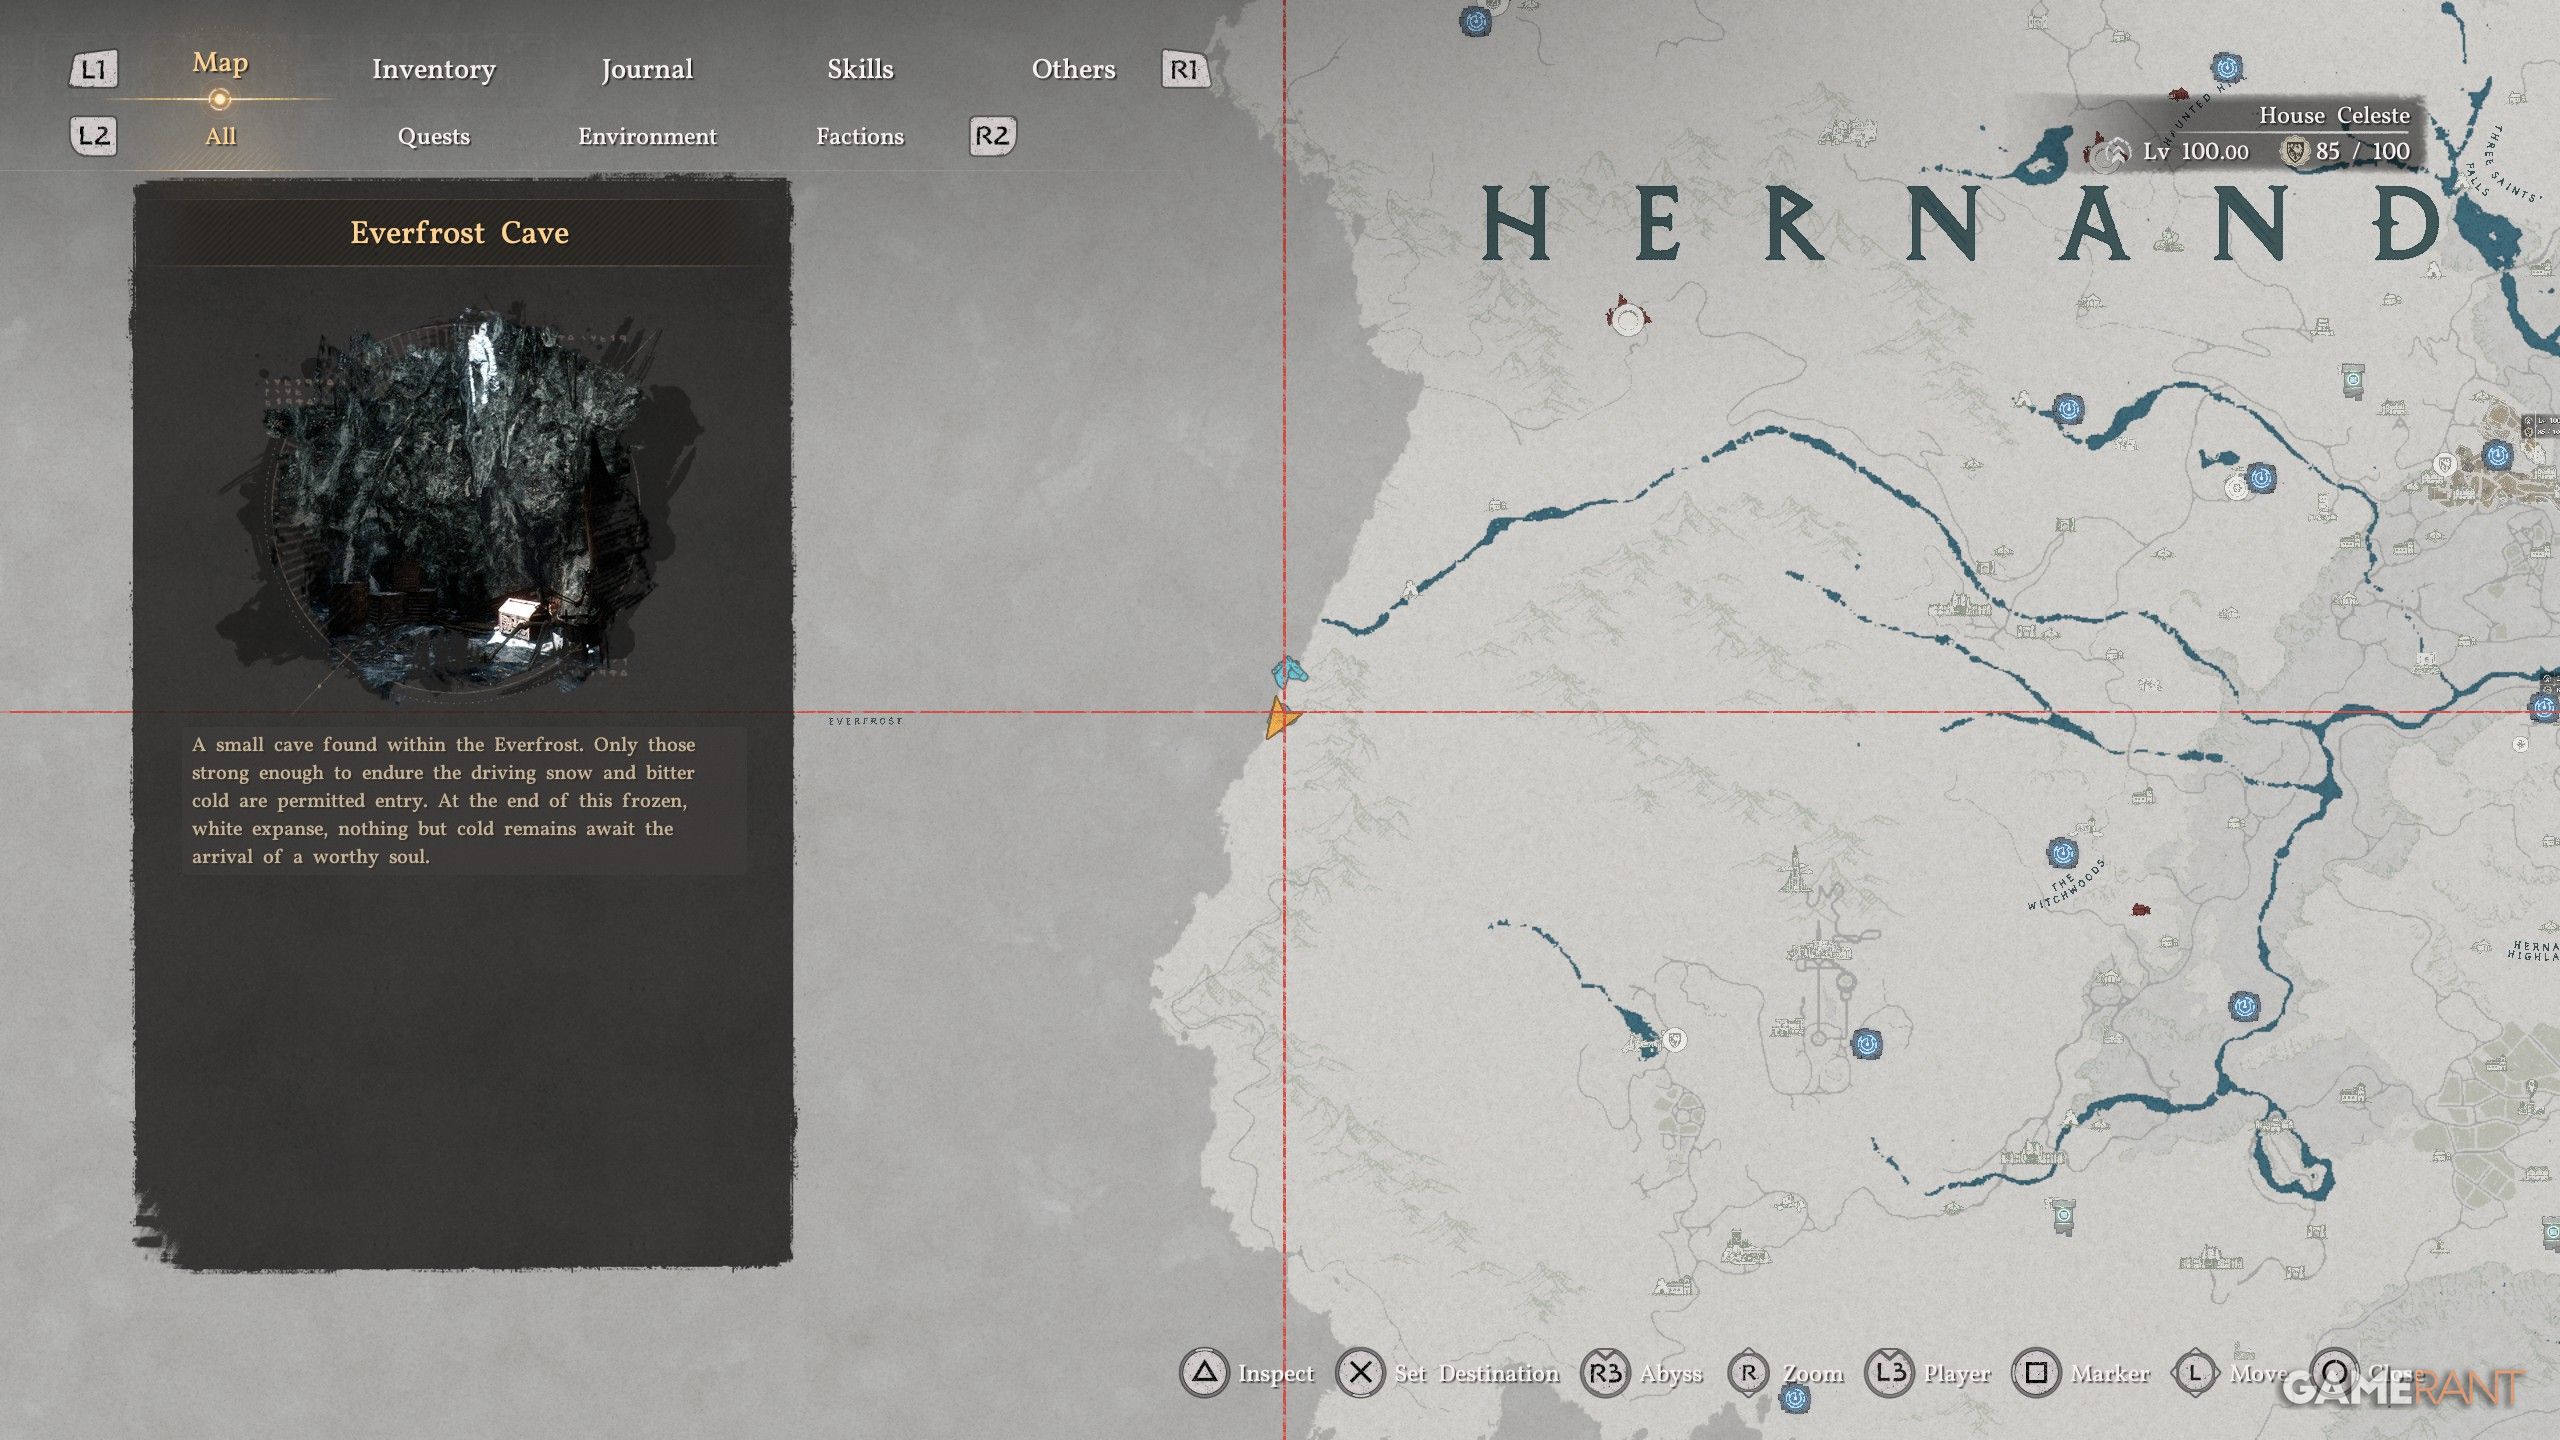Switch to the Journal tab

[x=647, y=69]
